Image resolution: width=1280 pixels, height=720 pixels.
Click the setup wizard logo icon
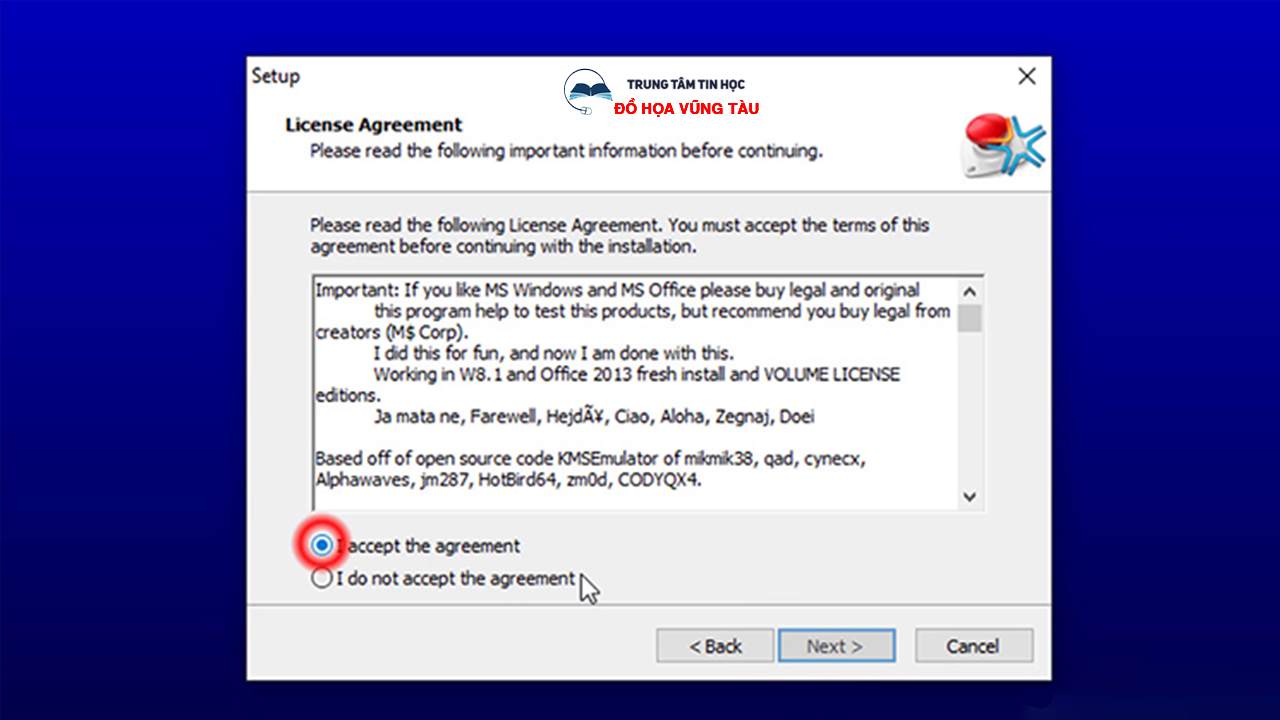(x=1003, y=146)
